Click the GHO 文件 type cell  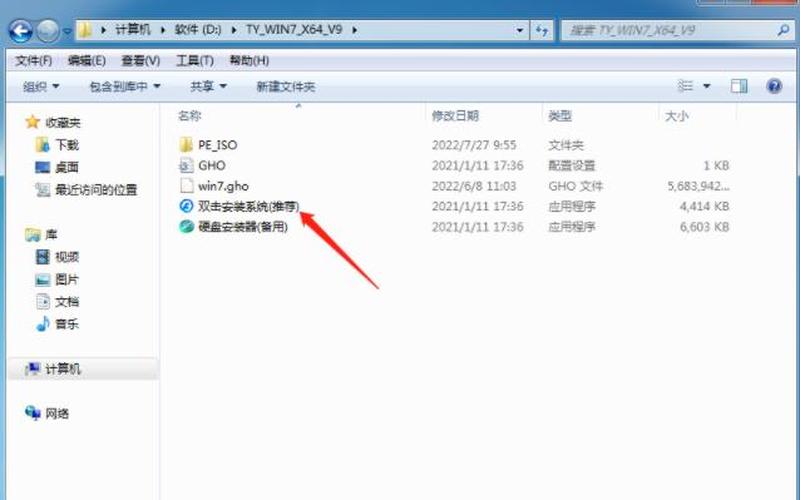tap(576, 186)
